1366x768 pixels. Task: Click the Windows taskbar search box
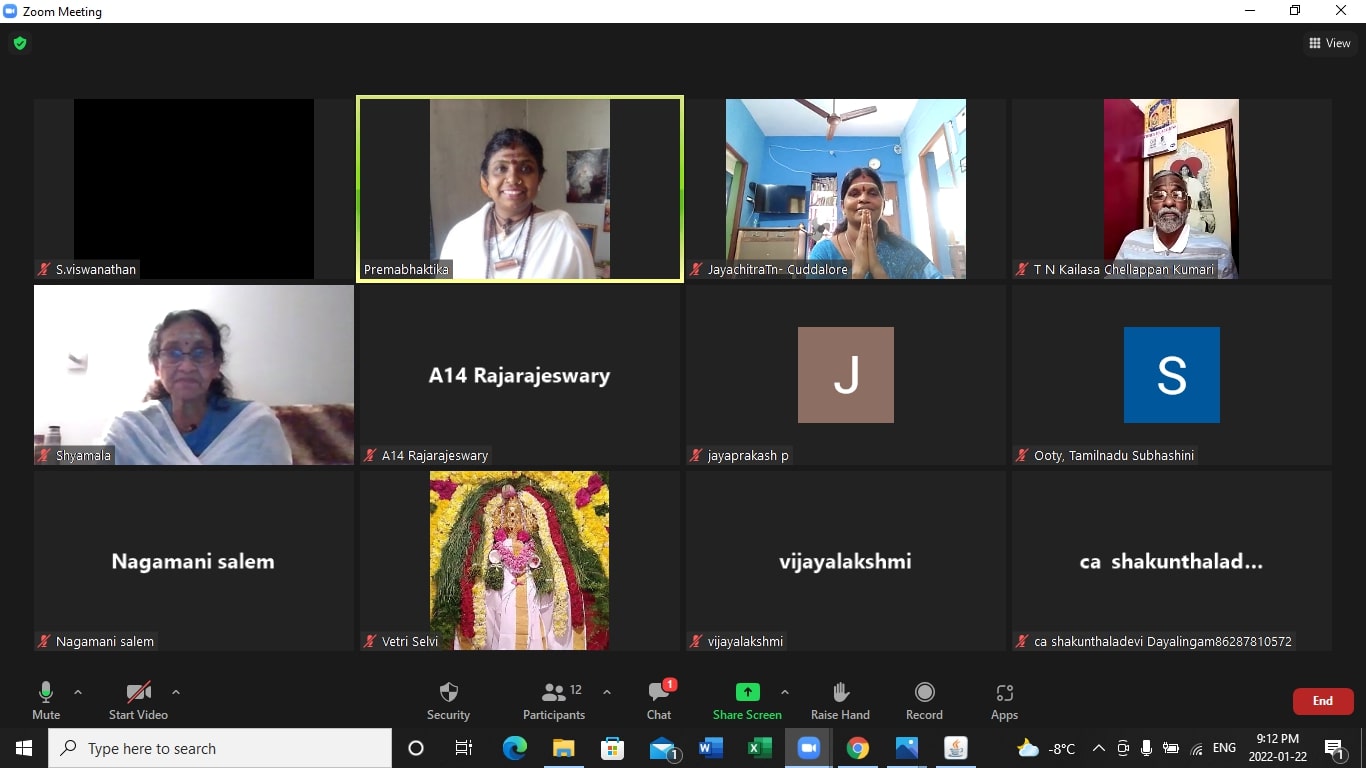[220, 748]
